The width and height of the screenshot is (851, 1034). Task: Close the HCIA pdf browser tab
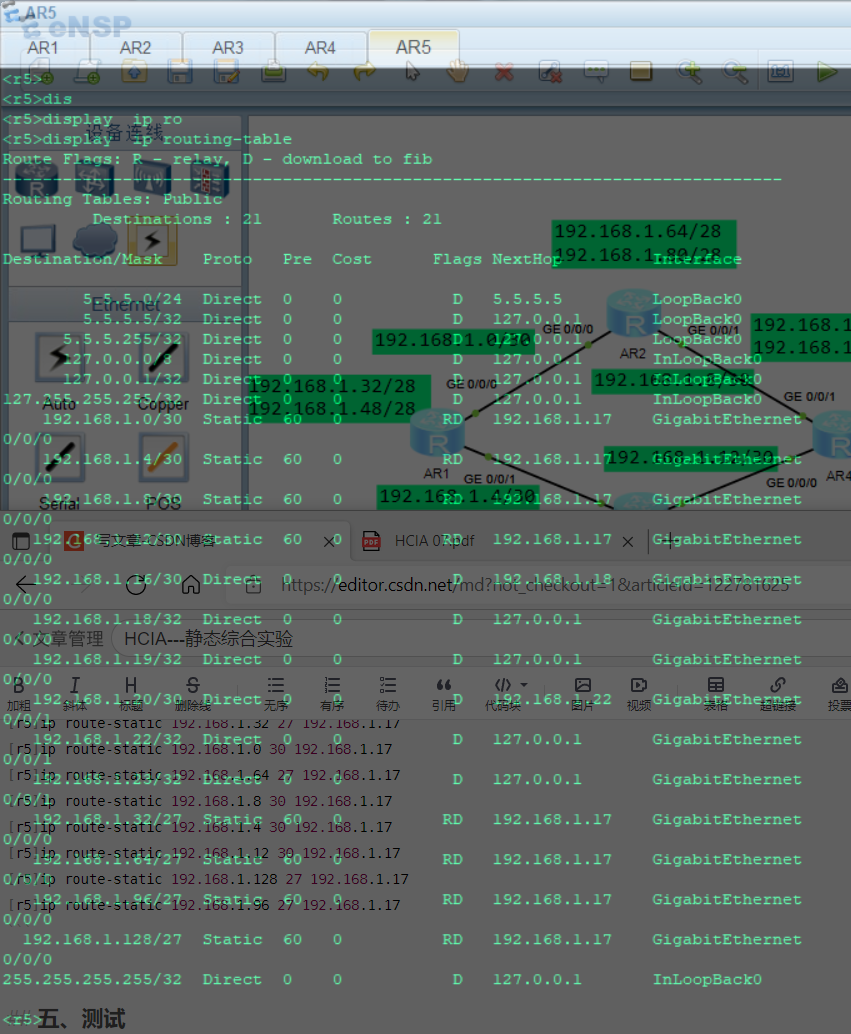(x=628, y=542)
